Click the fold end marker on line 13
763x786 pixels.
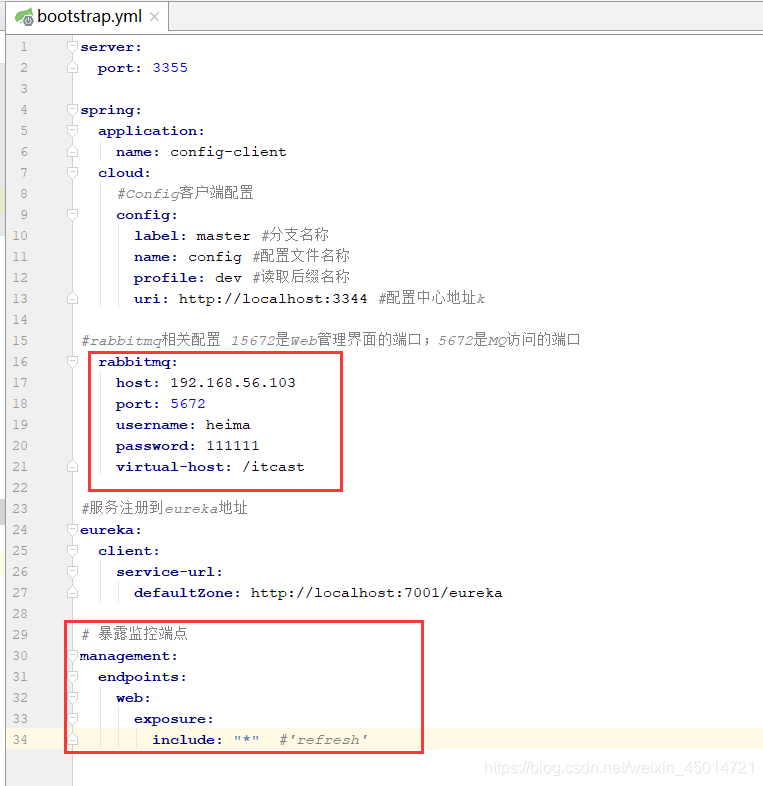point(72,299)
